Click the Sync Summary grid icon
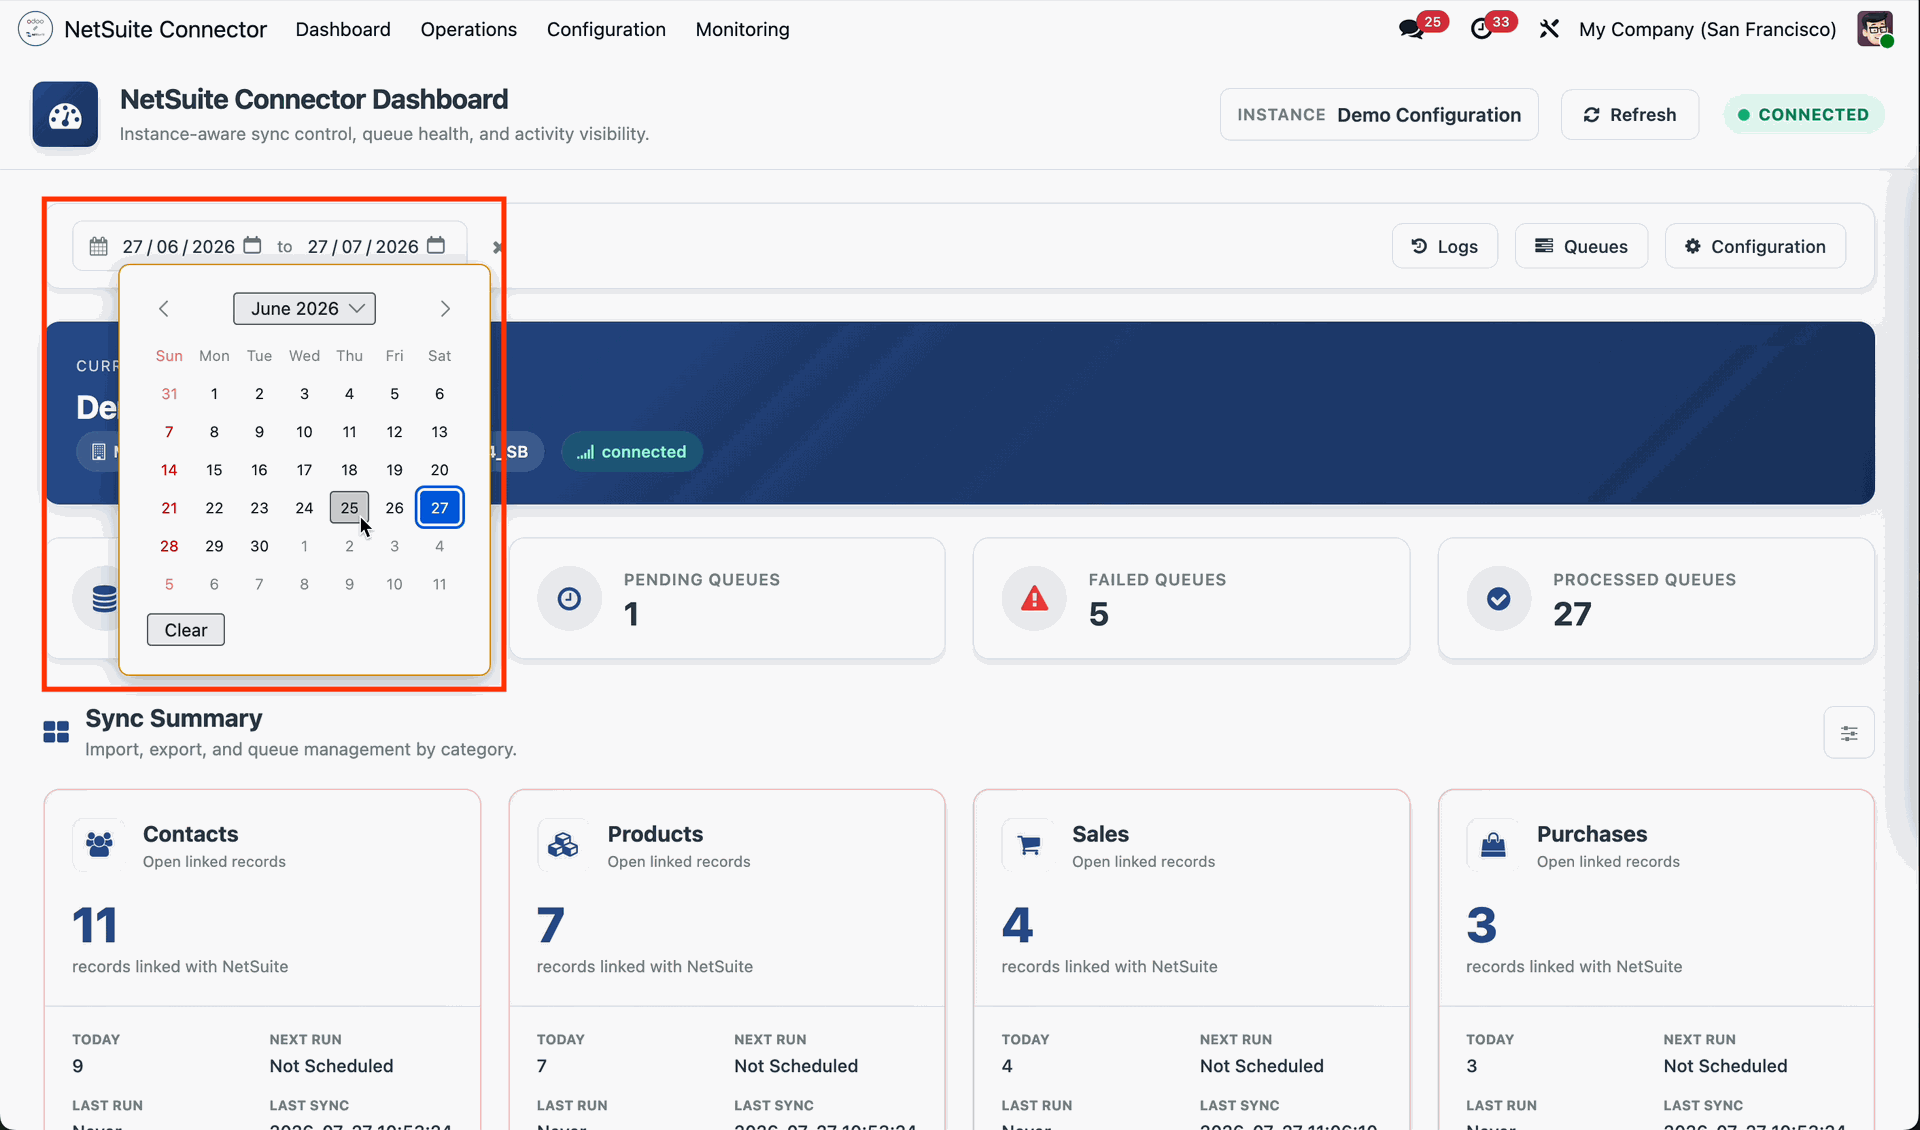 pos(56,732)
